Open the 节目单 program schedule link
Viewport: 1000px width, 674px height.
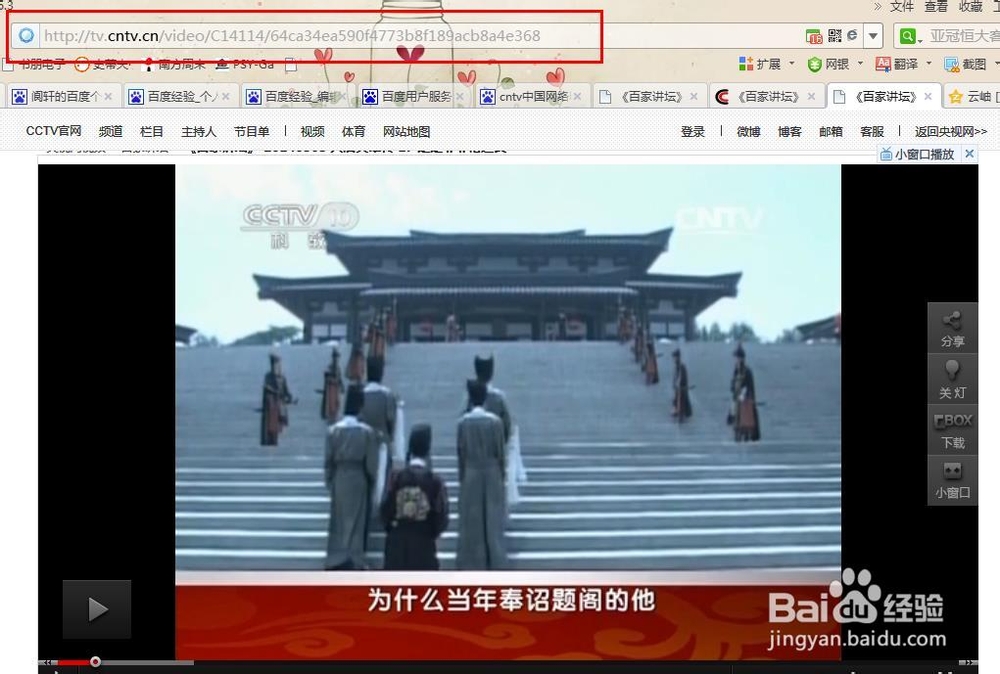(x=251, y=131)
